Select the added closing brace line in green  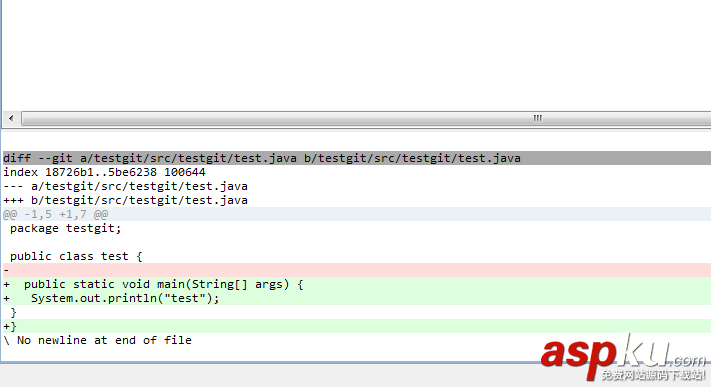click(x=357, y=326)
